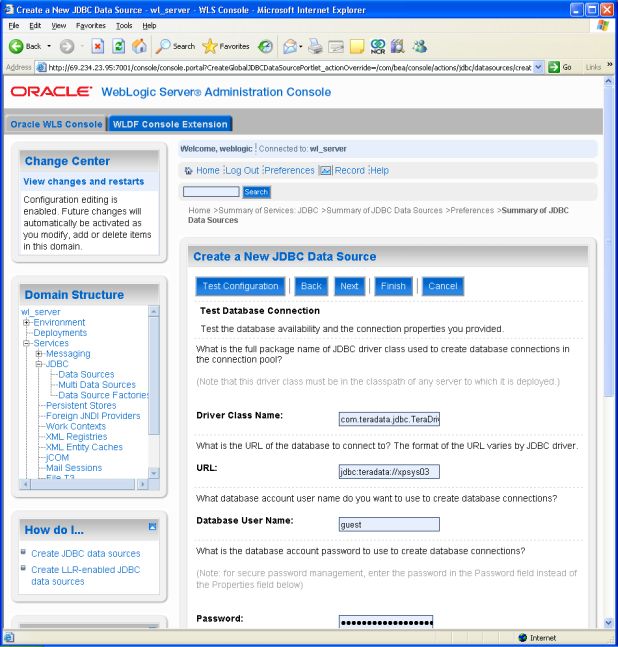Expand the Environment tree node

tap(27, 323)
